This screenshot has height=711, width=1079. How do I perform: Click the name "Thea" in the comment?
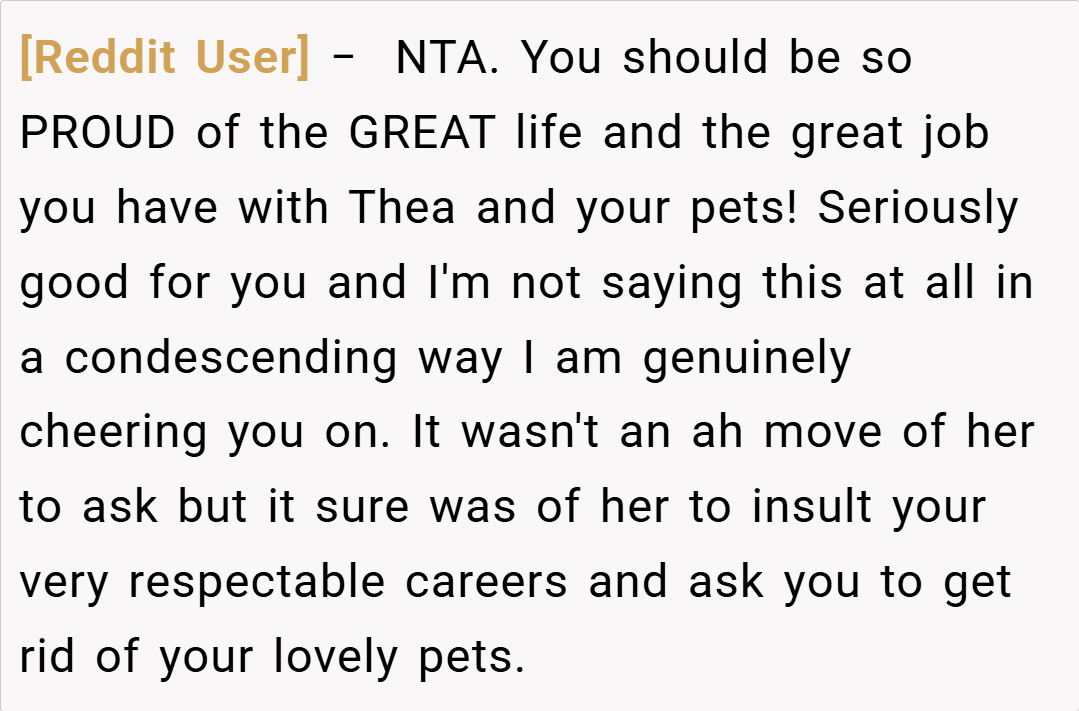pos(402,208)
